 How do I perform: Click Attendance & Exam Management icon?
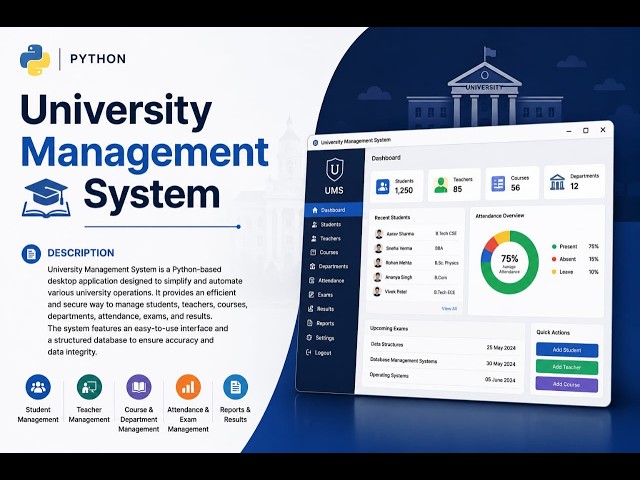coord(188,387)
